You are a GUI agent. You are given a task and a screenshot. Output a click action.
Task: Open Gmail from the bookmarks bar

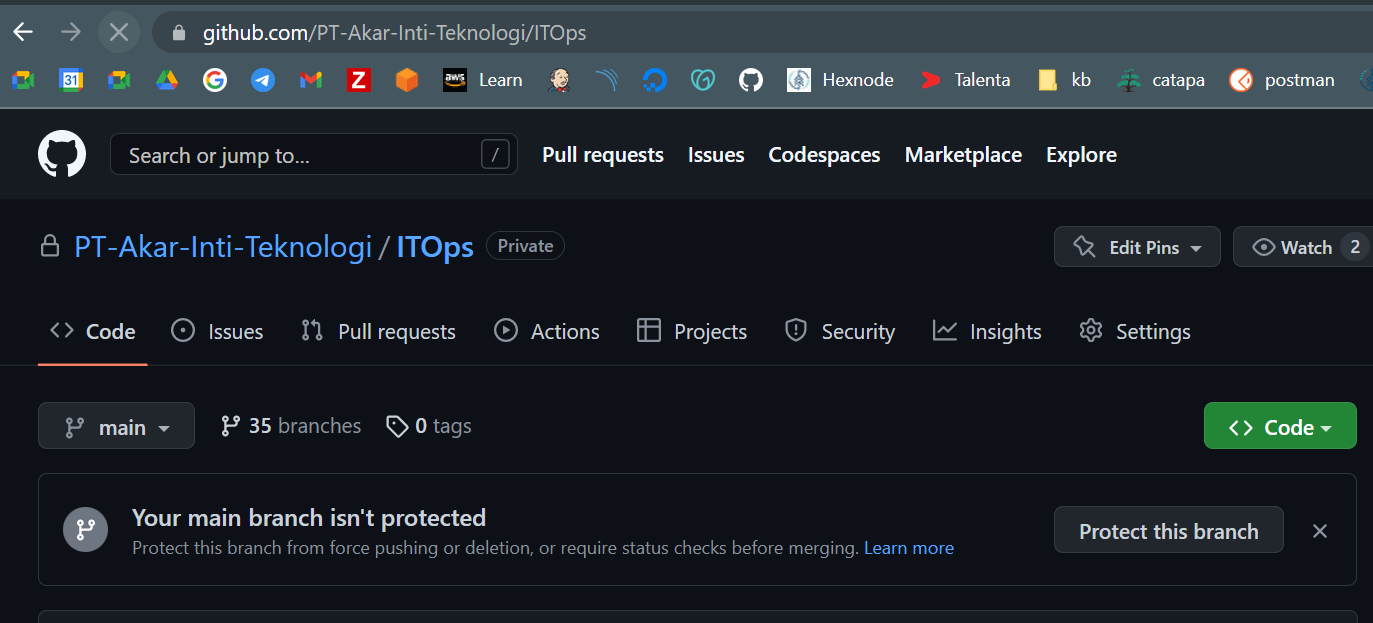click(x=311, y=79)
